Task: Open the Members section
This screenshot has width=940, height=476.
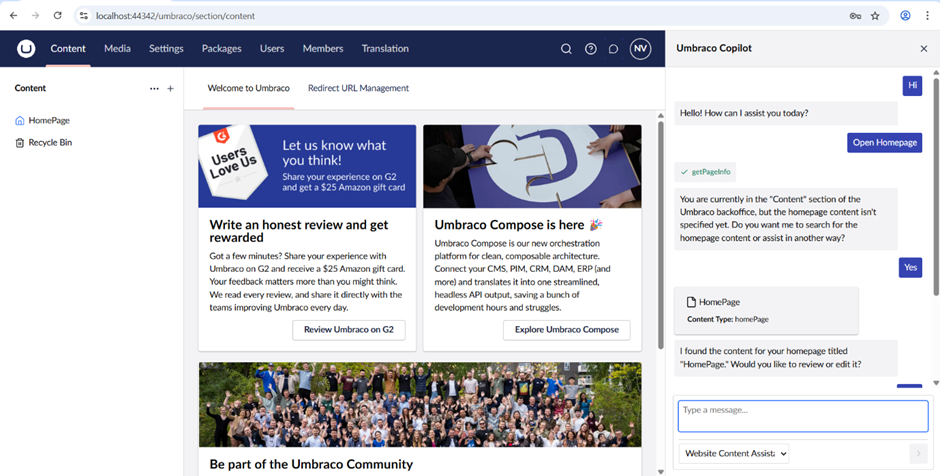Action: click(323, 49)
